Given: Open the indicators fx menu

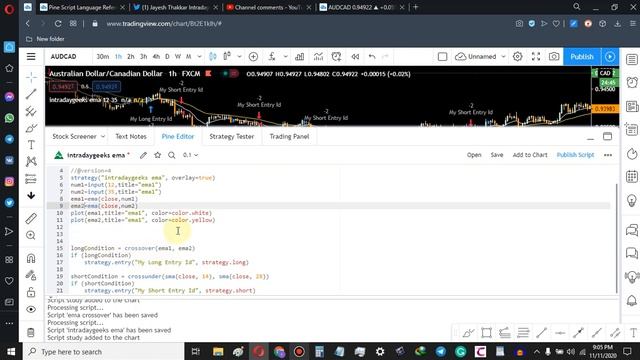Looking at the screenshot, I should click(272, 57).
